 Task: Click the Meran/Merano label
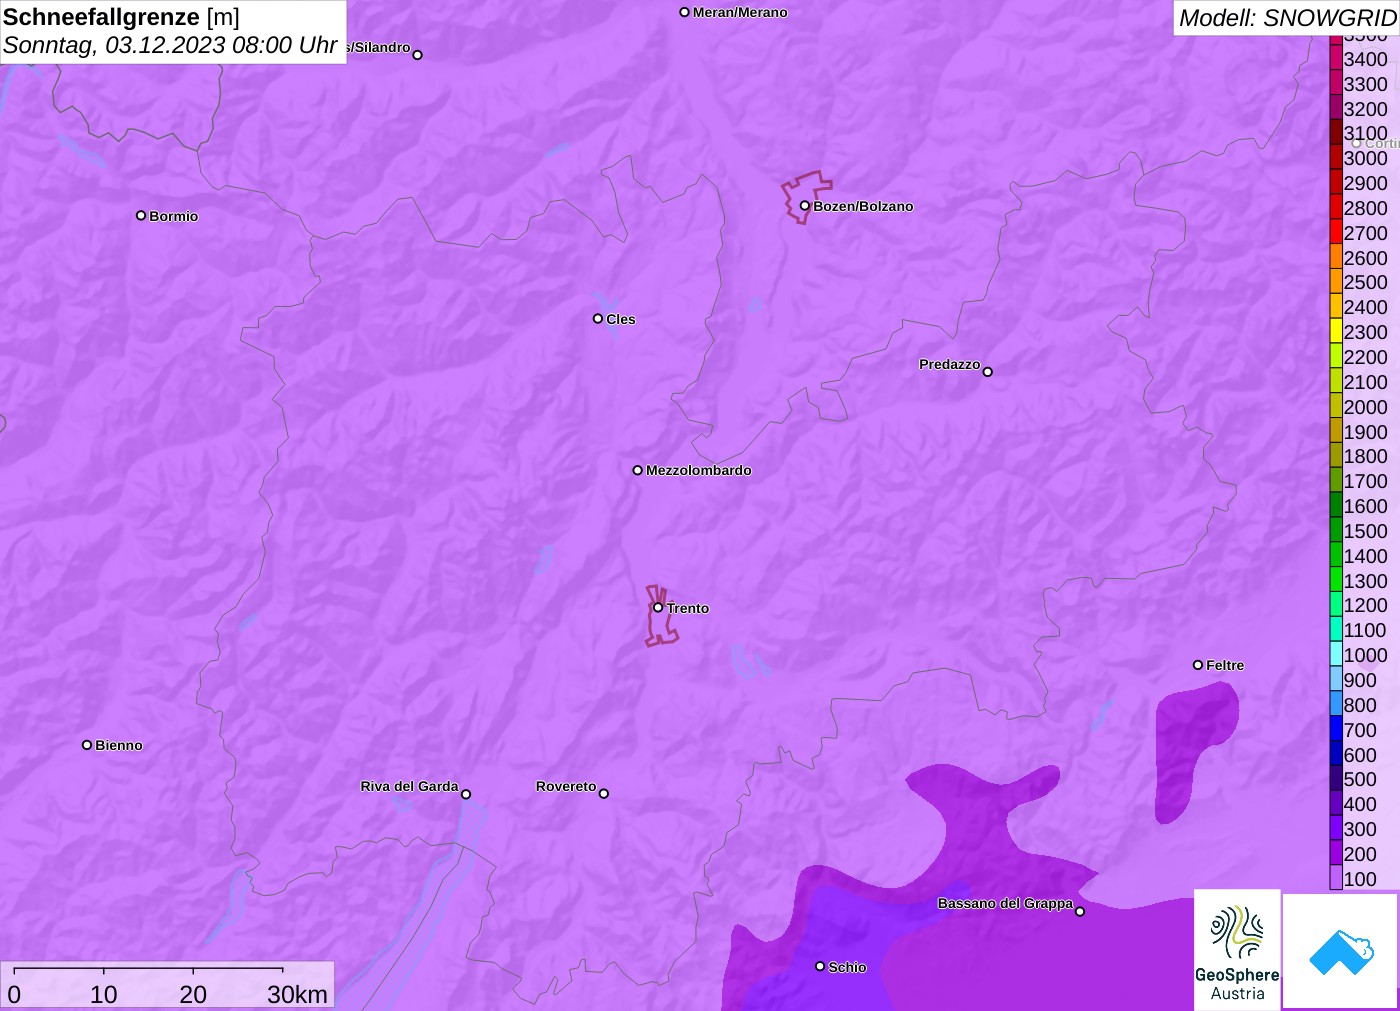(740, 12)
